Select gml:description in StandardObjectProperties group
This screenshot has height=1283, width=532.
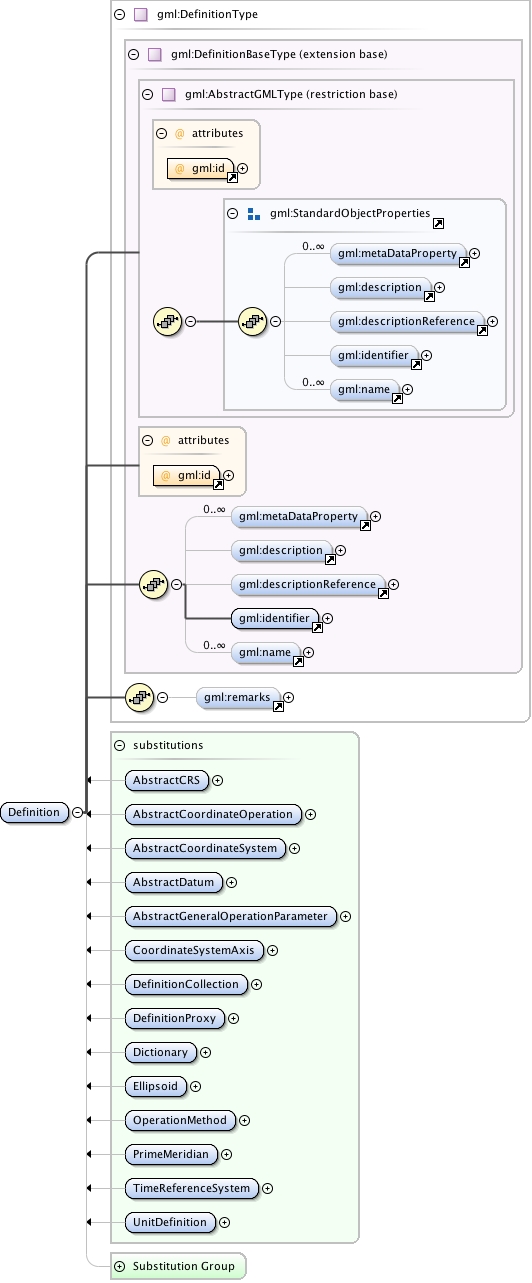381,288
